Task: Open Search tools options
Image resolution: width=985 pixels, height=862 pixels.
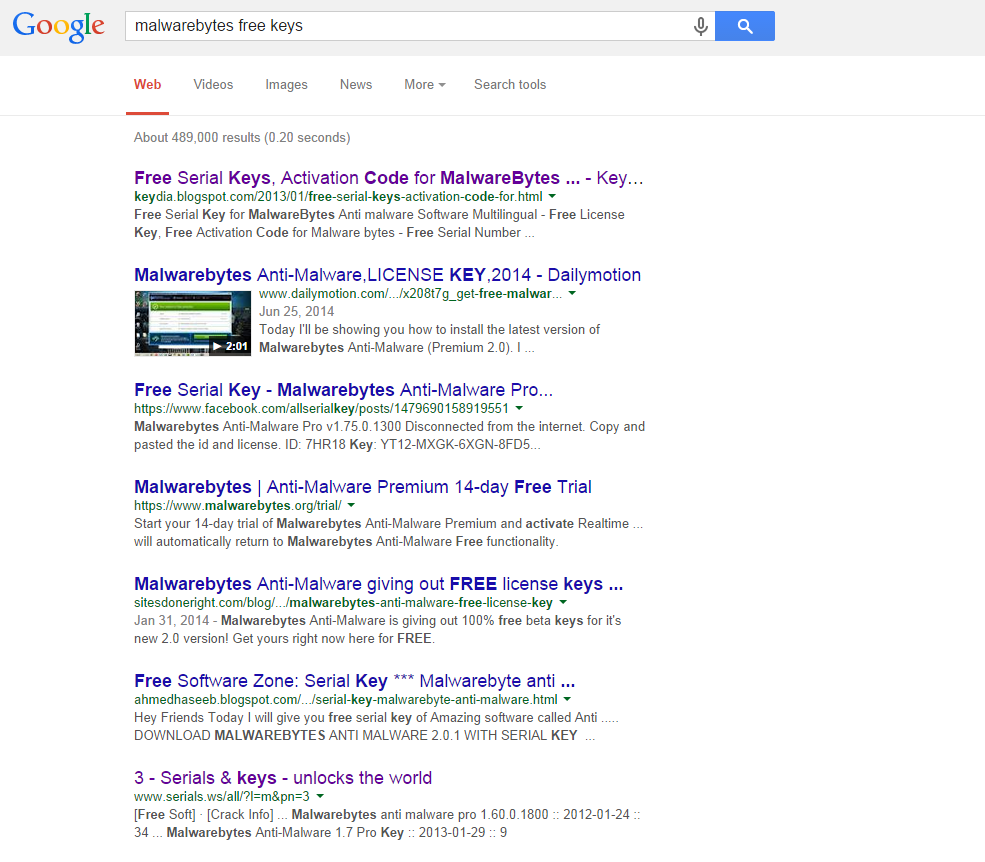Action: 510,85
